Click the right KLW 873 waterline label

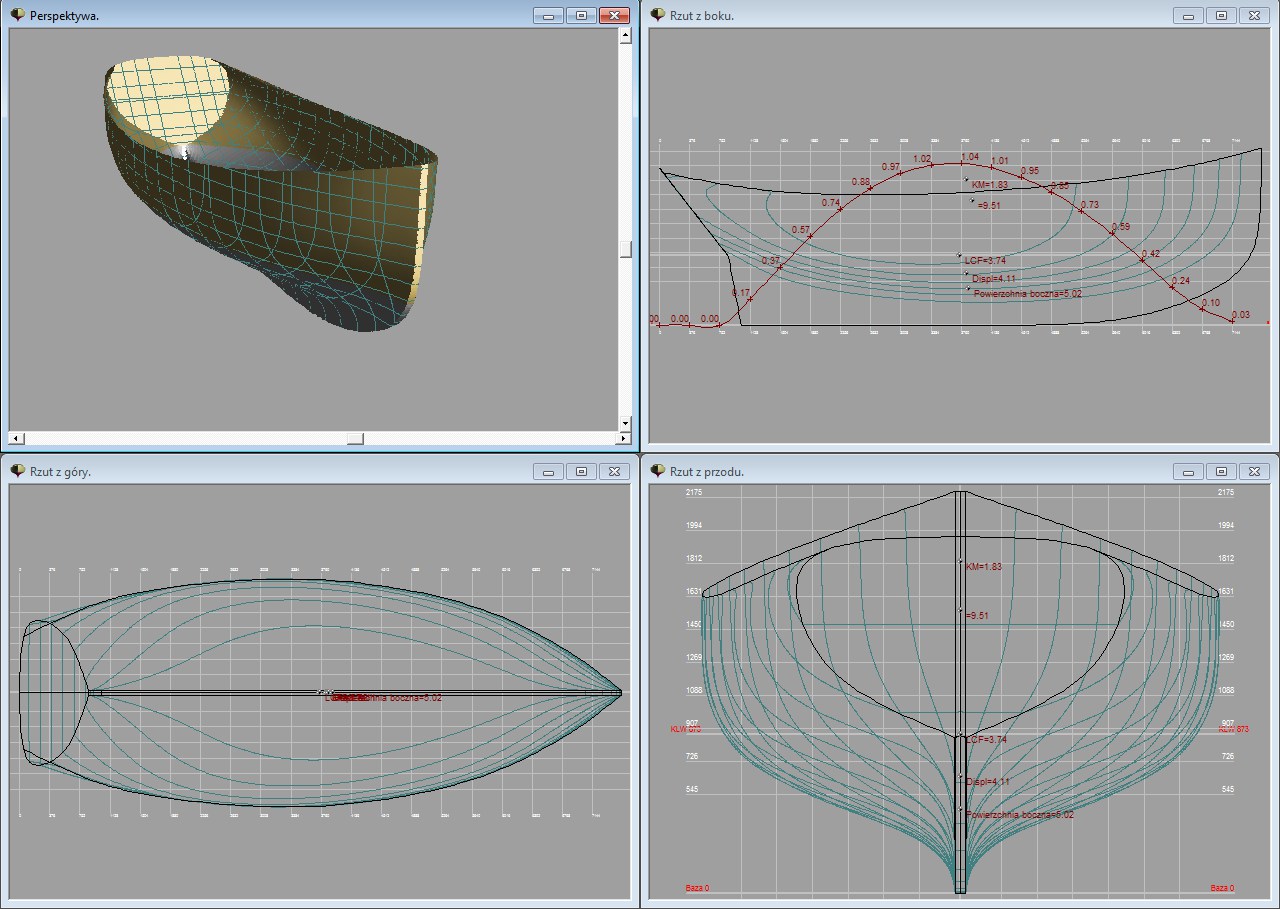1233,730
